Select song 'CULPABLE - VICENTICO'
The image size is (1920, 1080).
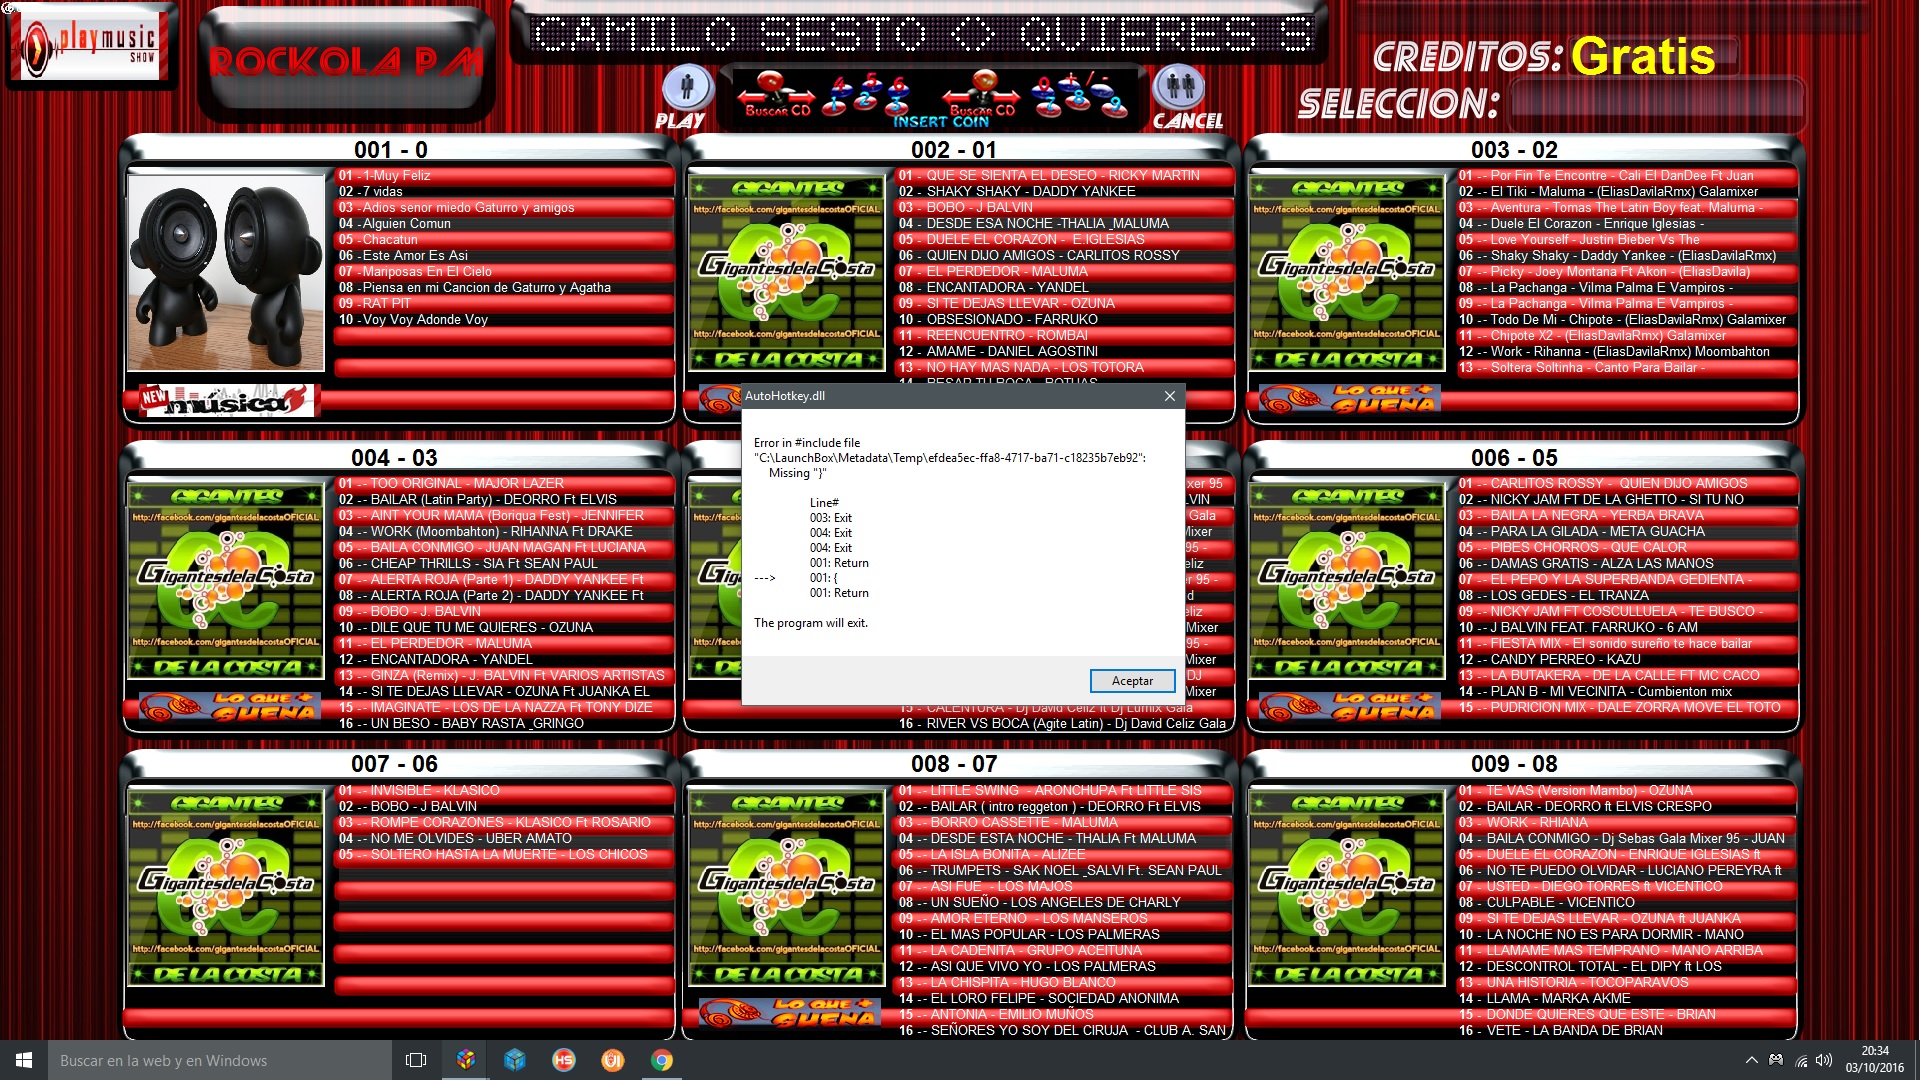point(1625,902)
